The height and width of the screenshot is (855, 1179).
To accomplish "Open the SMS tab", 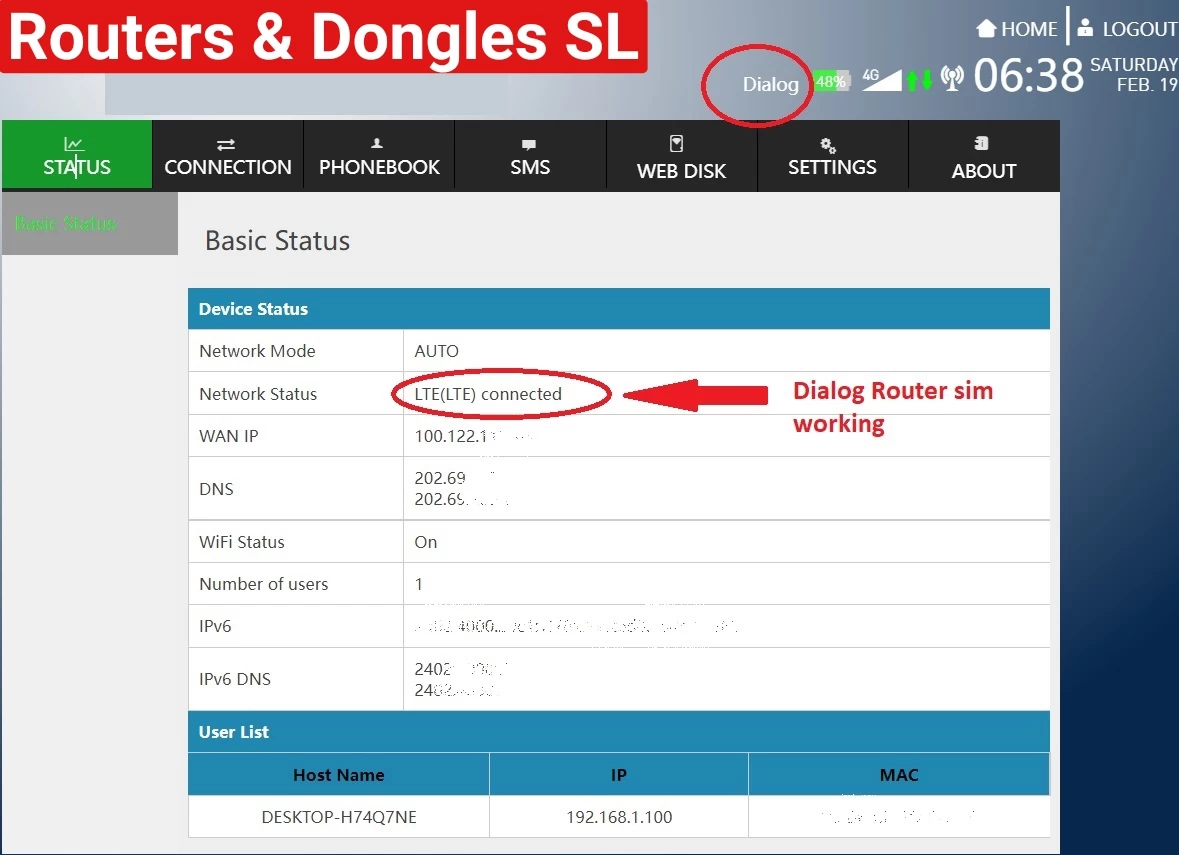I will point(530,155).
